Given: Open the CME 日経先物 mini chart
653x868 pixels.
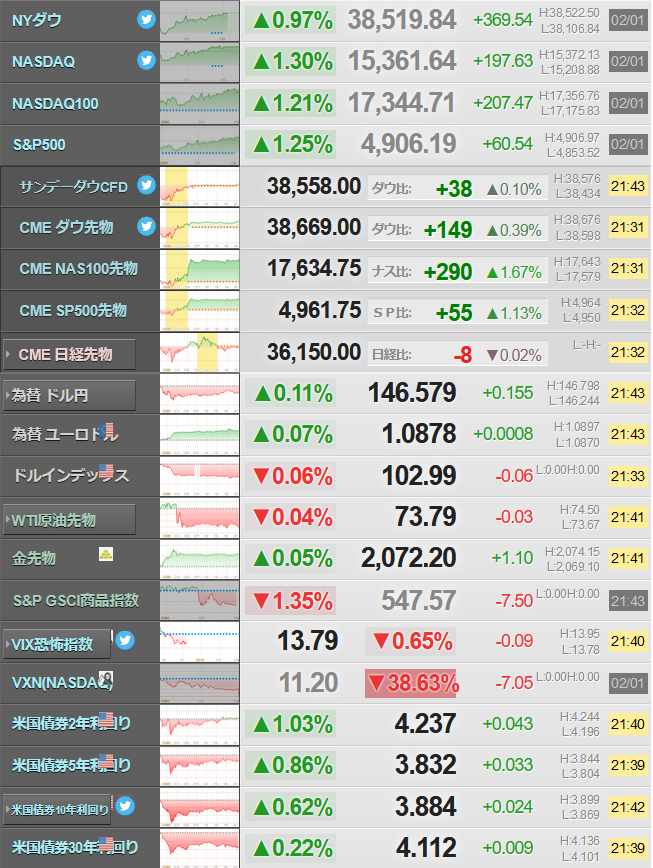Looking at the screenshot, I should click(200, 352).
